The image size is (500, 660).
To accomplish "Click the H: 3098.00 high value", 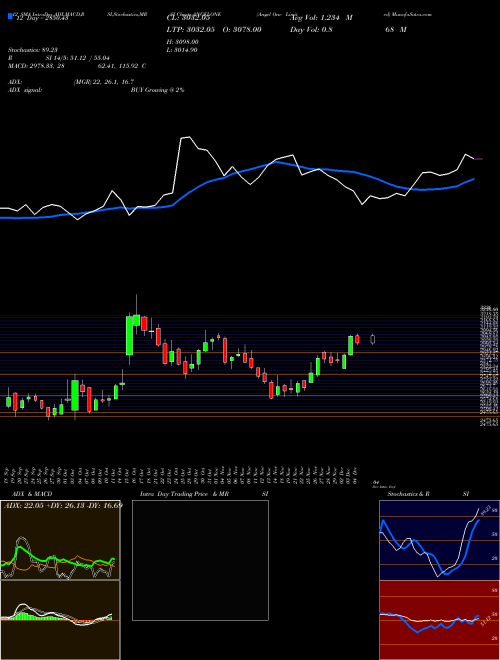I will tap(183, 42).
